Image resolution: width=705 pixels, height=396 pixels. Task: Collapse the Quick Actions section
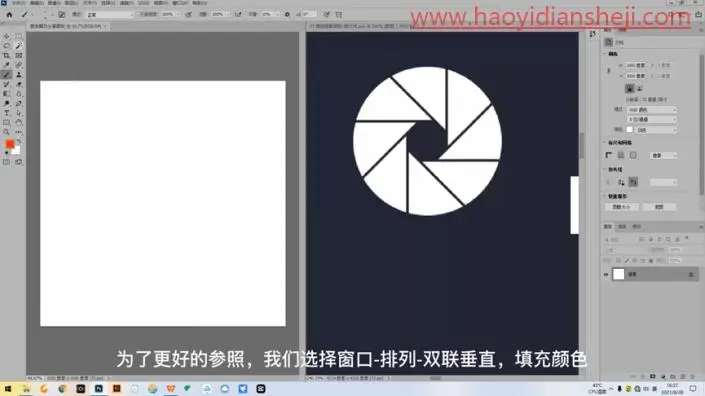coord(605,196)
